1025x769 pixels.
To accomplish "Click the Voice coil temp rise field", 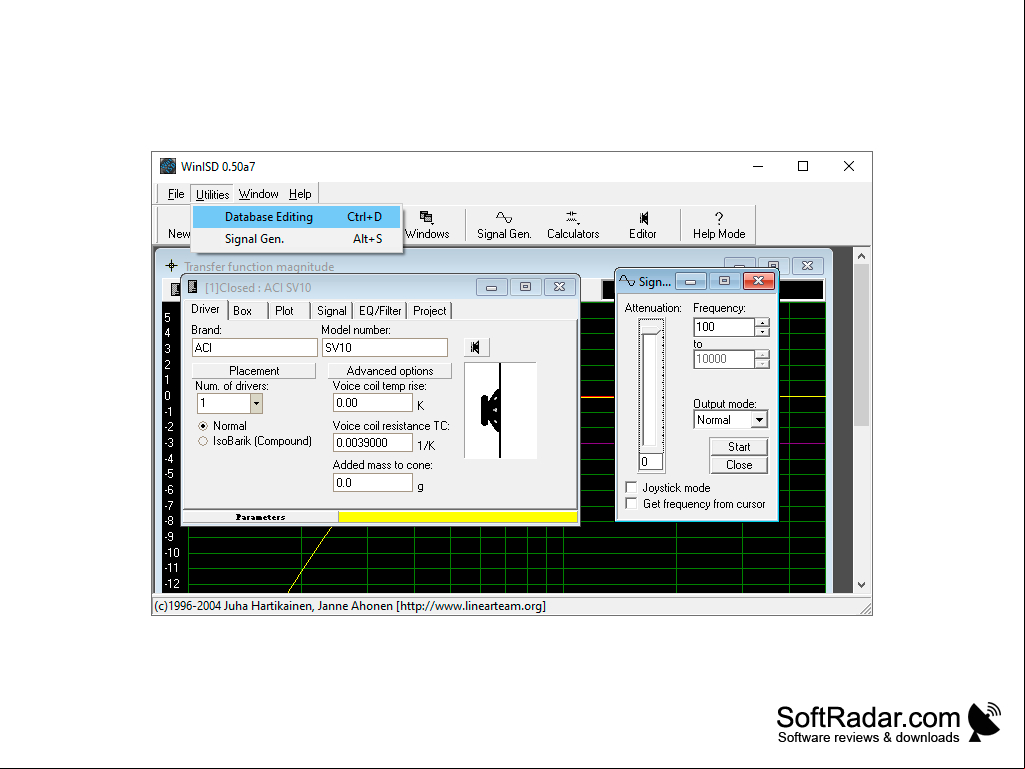I will coord(373,403).
